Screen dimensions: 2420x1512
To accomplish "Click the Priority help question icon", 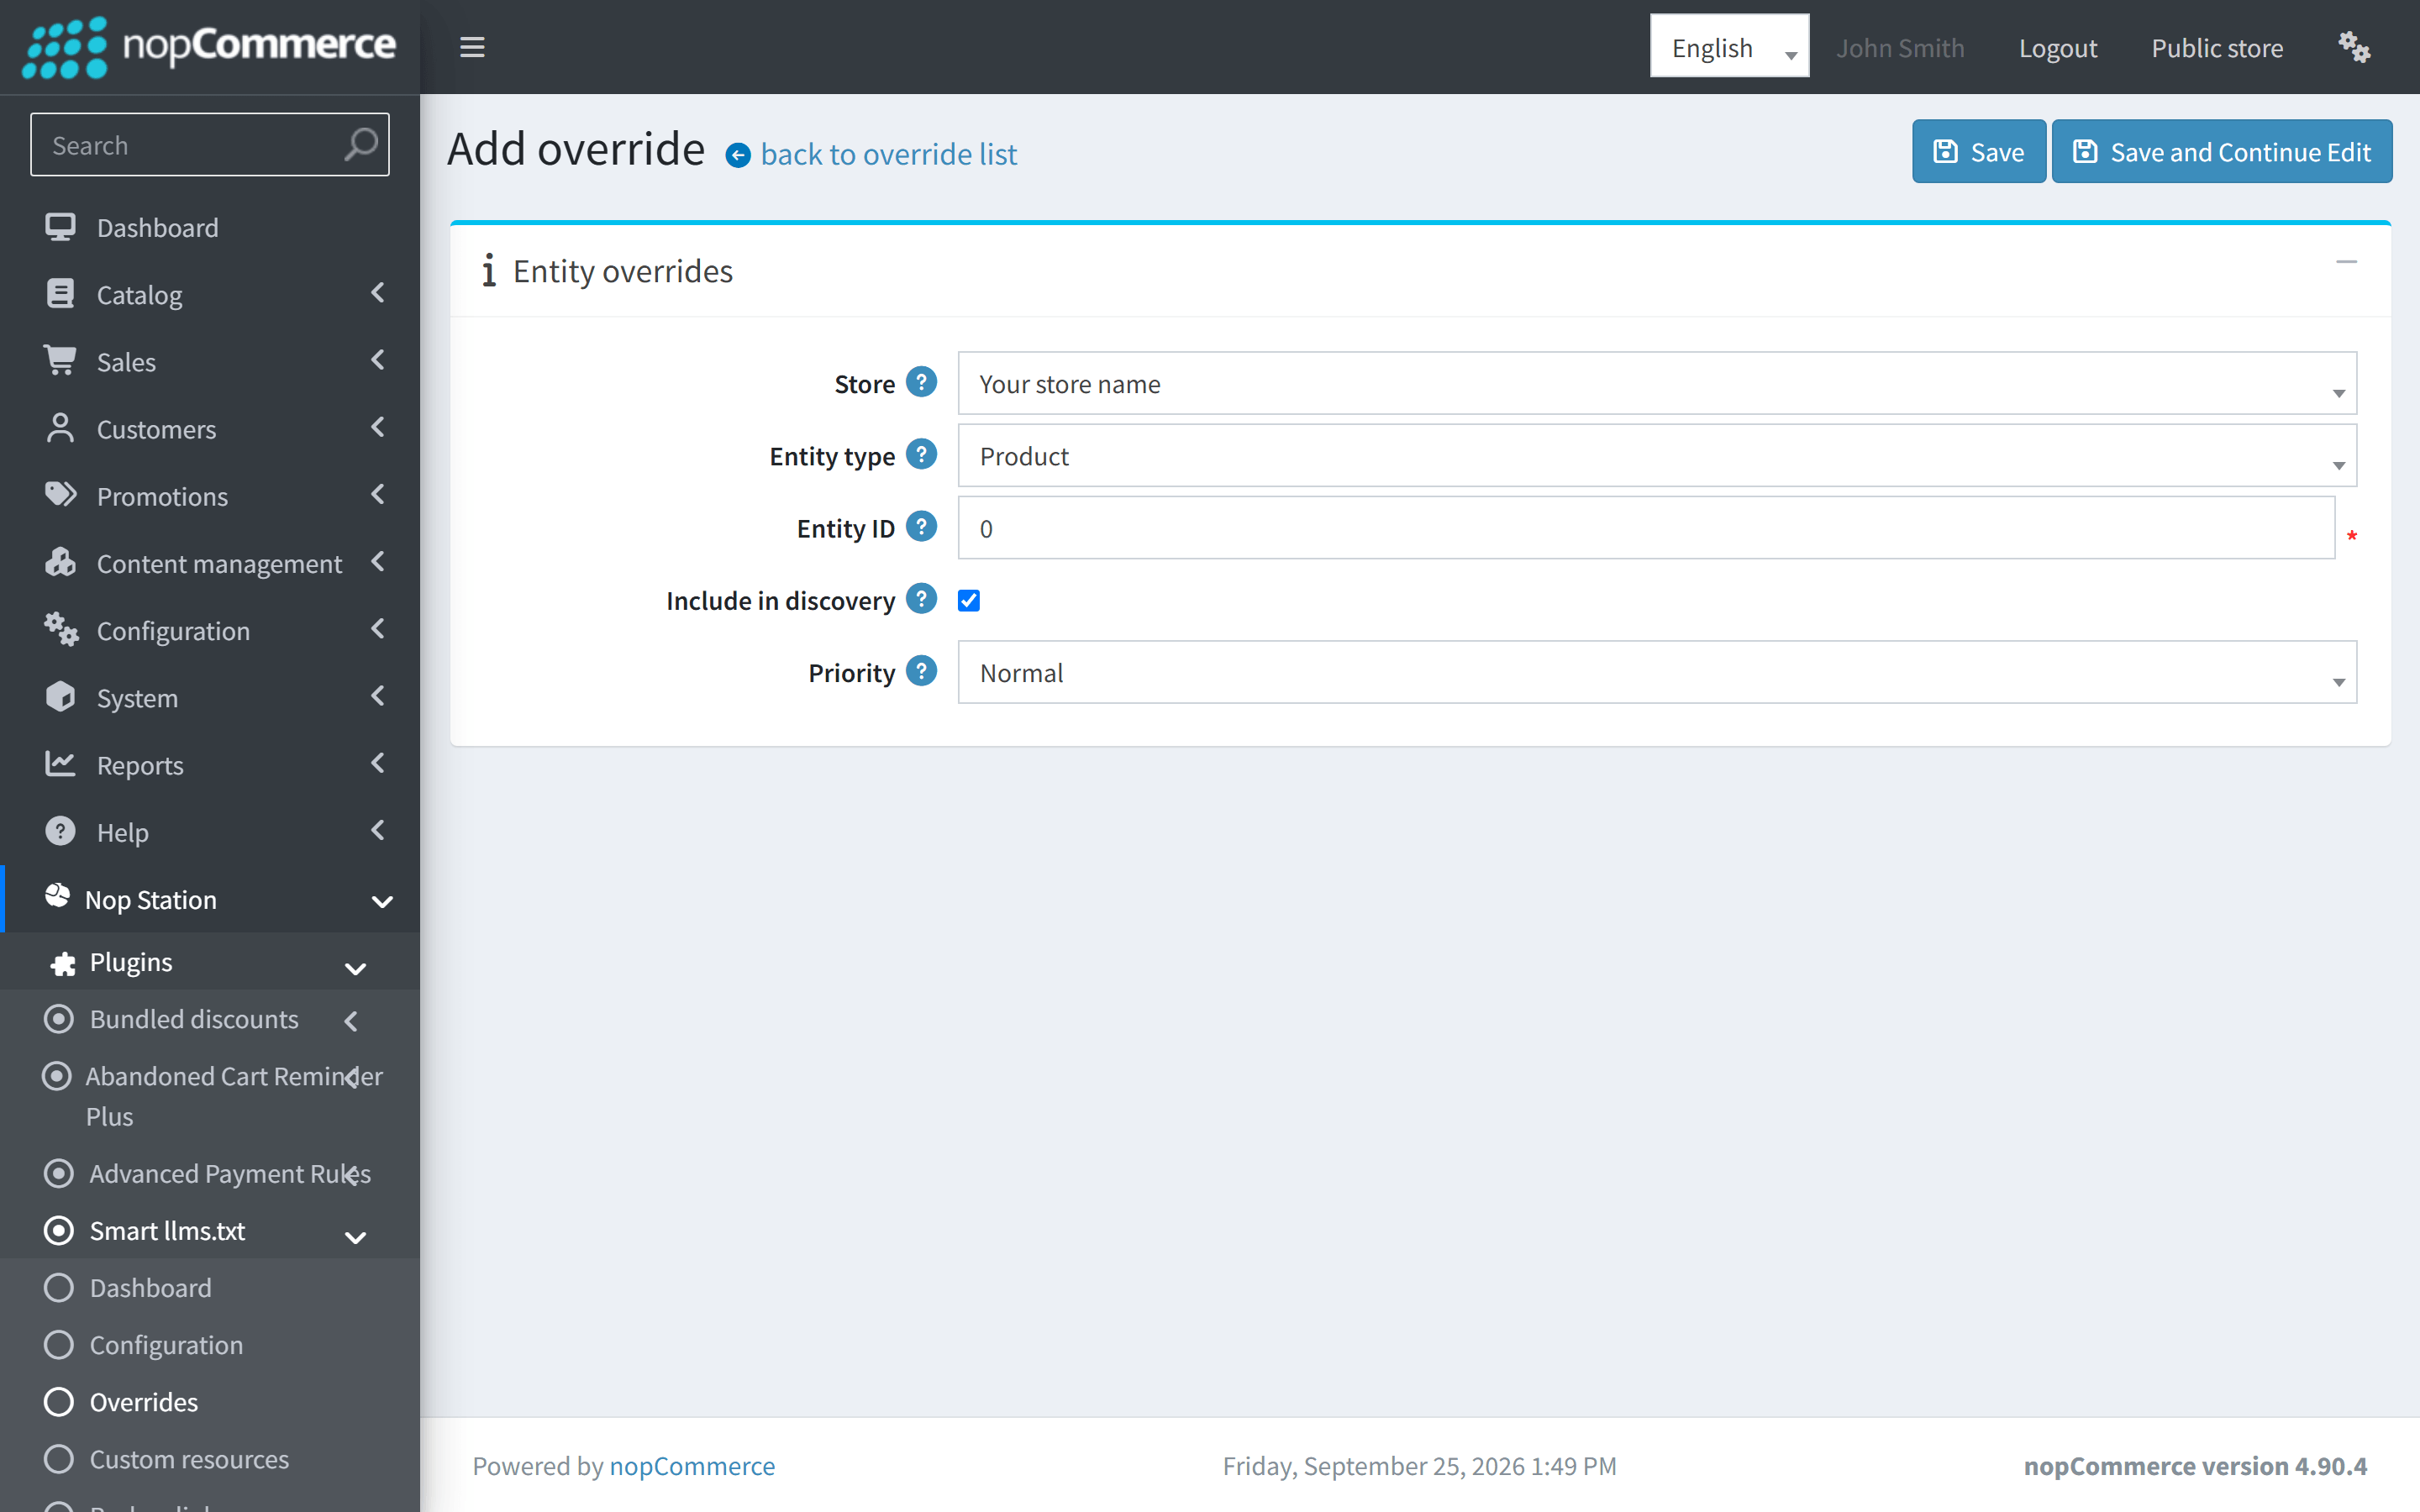I will [x=921, y=671].
